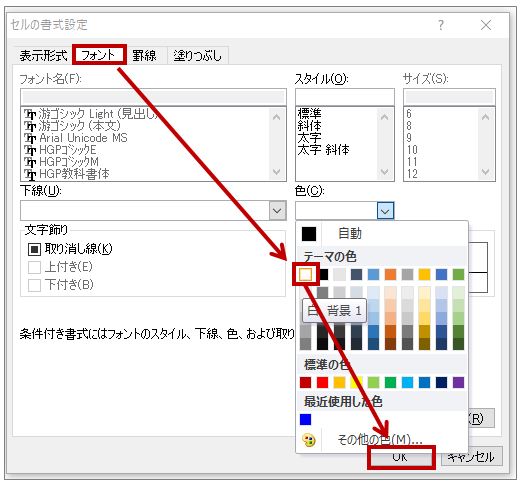Select font size 8
Viewport: 524px width, 485px height.
tap(409, 126)
